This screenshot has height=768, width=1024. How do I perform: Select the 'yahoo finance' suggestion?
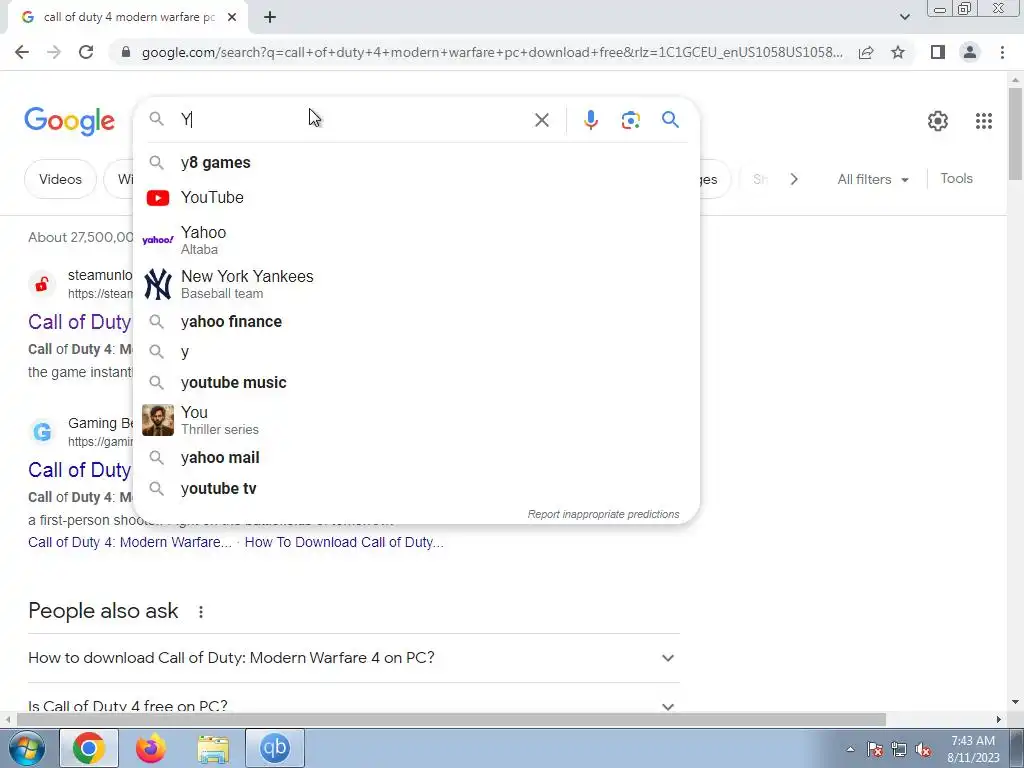(416, 321)
